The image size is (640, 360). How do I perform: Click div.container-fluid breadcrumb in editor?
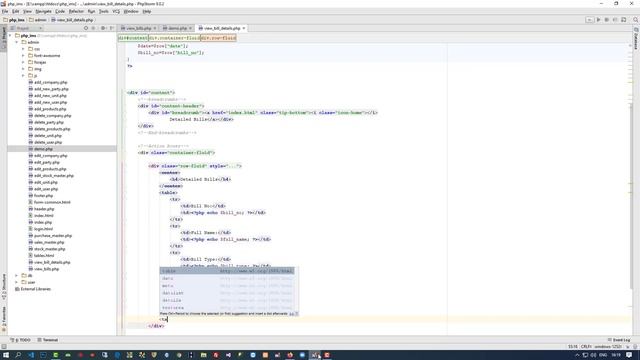click(x=174, y=38)
